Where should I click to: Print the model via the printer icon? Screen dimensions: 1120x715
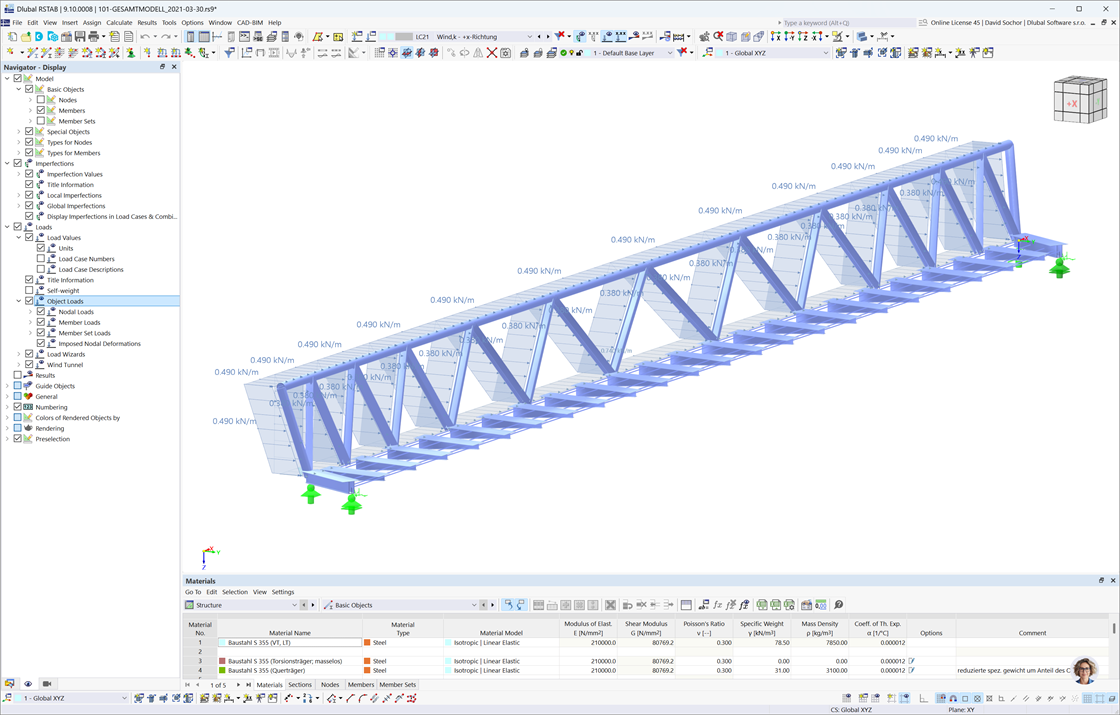click(94, 38)
